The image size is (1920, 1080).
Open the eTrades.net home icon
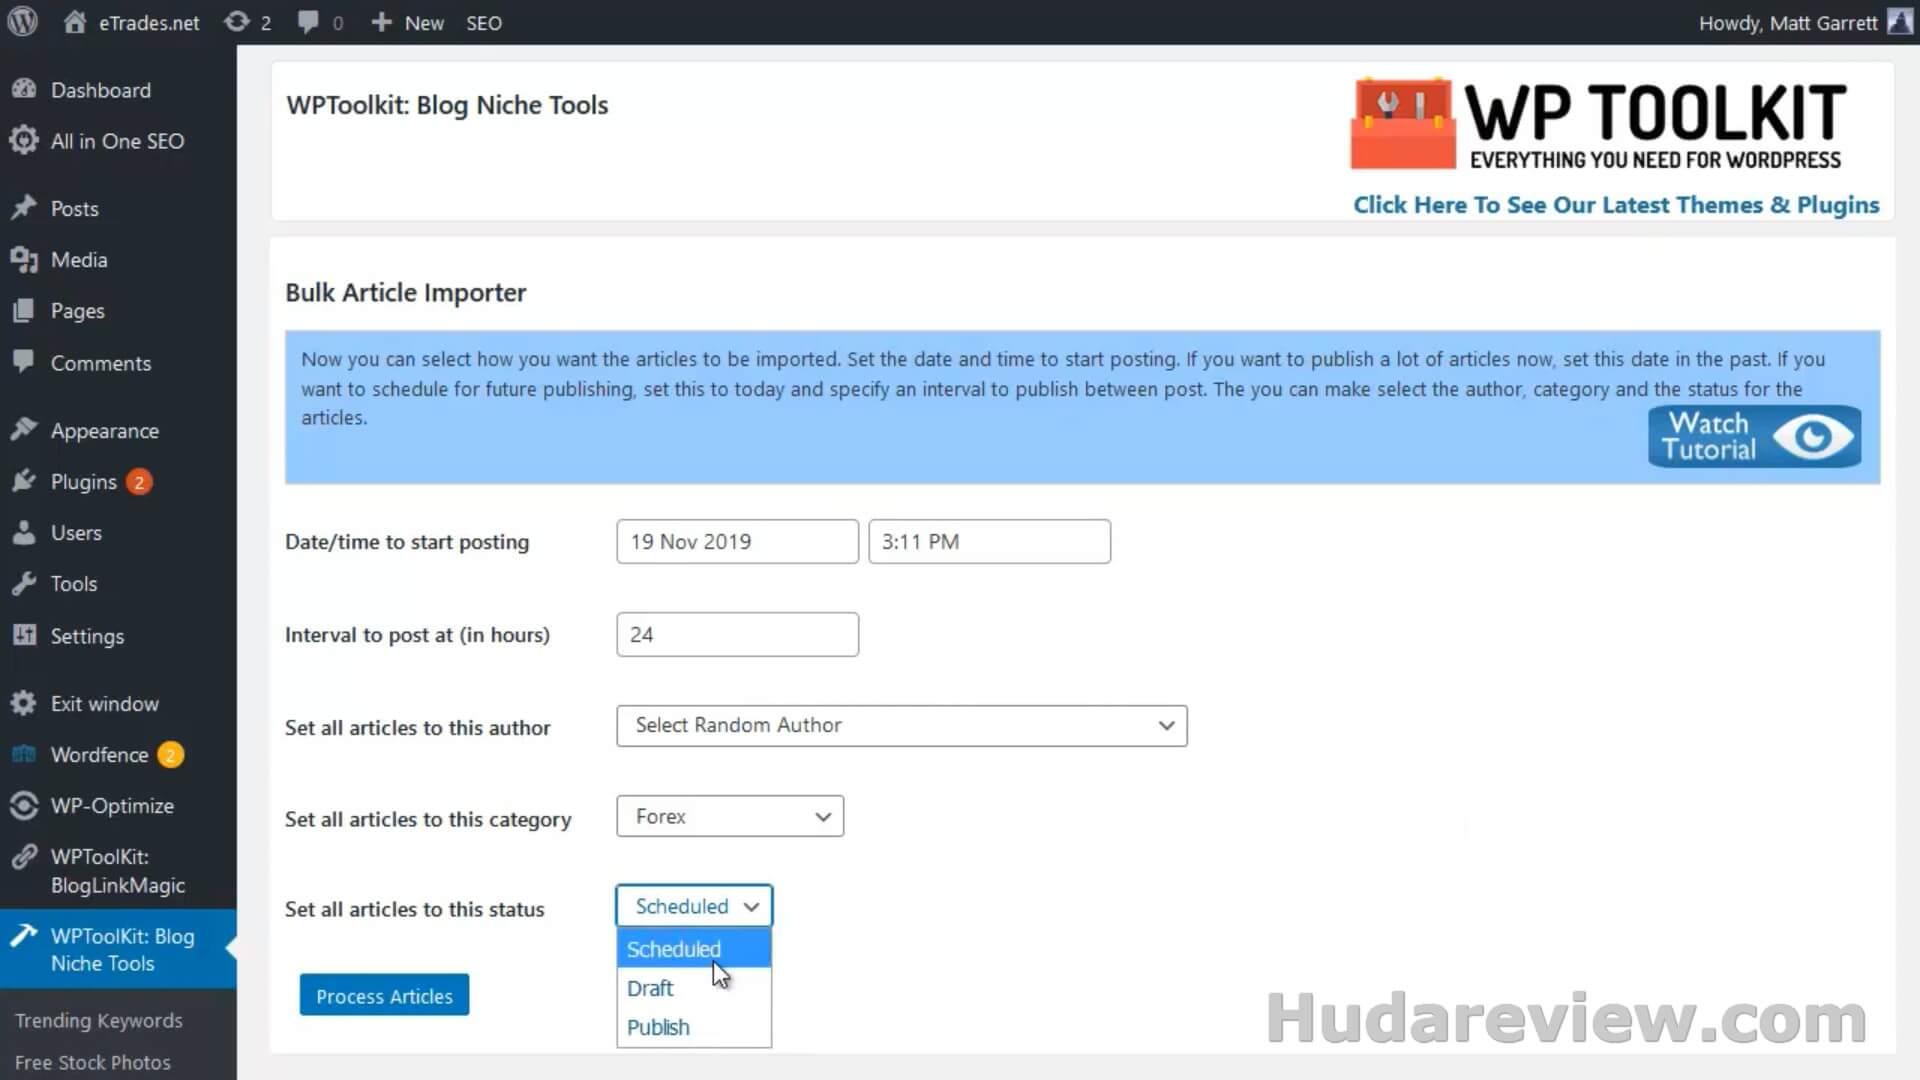click(75, 21)
